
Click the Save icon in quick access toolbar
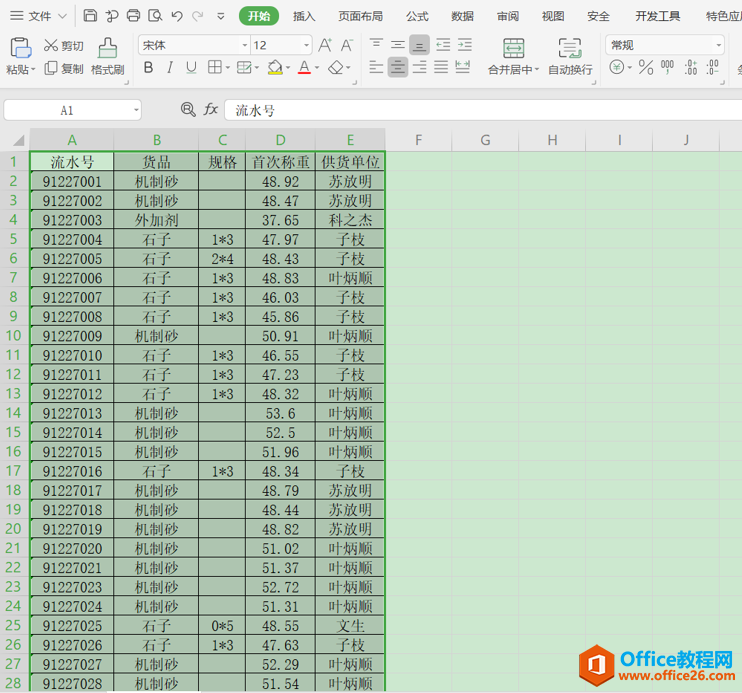pos(90,16)
